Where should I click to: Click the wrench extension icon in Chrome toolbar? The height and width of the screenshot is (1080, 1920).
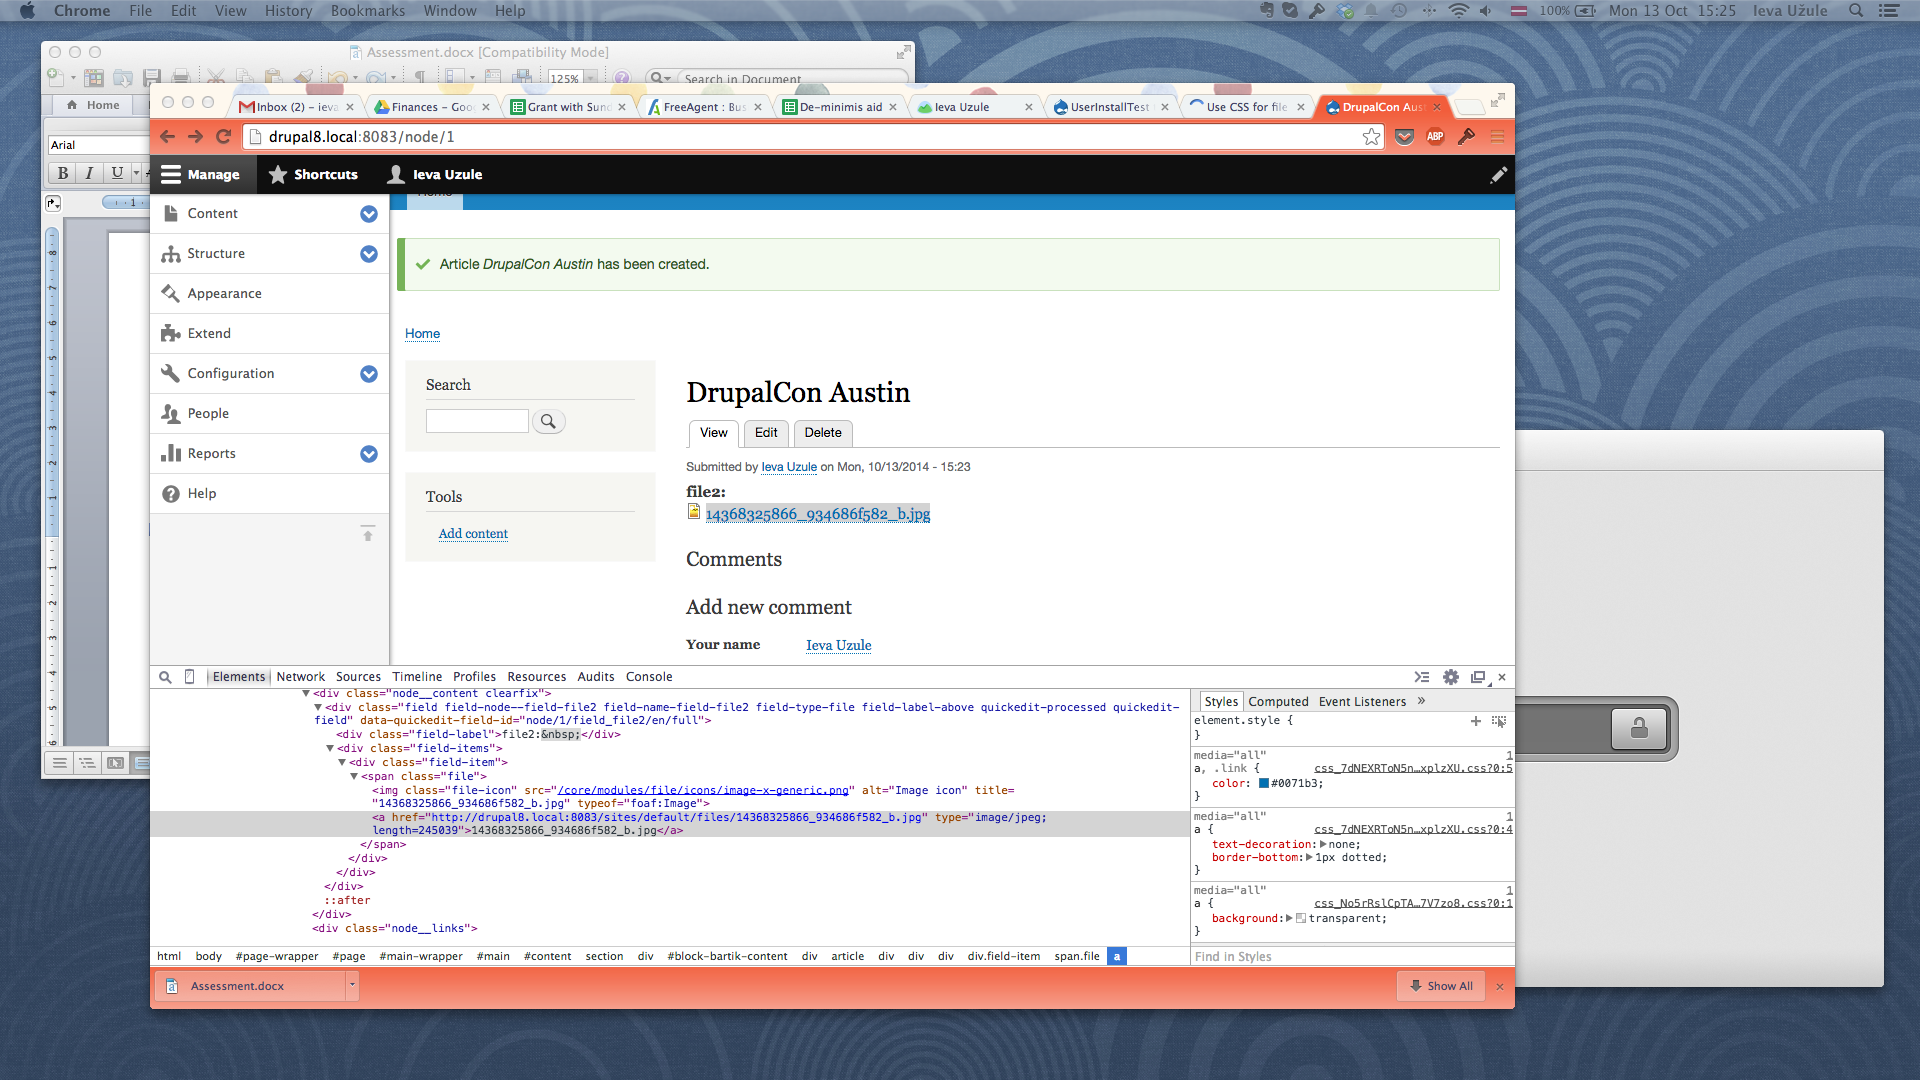tap(1466, 137)
